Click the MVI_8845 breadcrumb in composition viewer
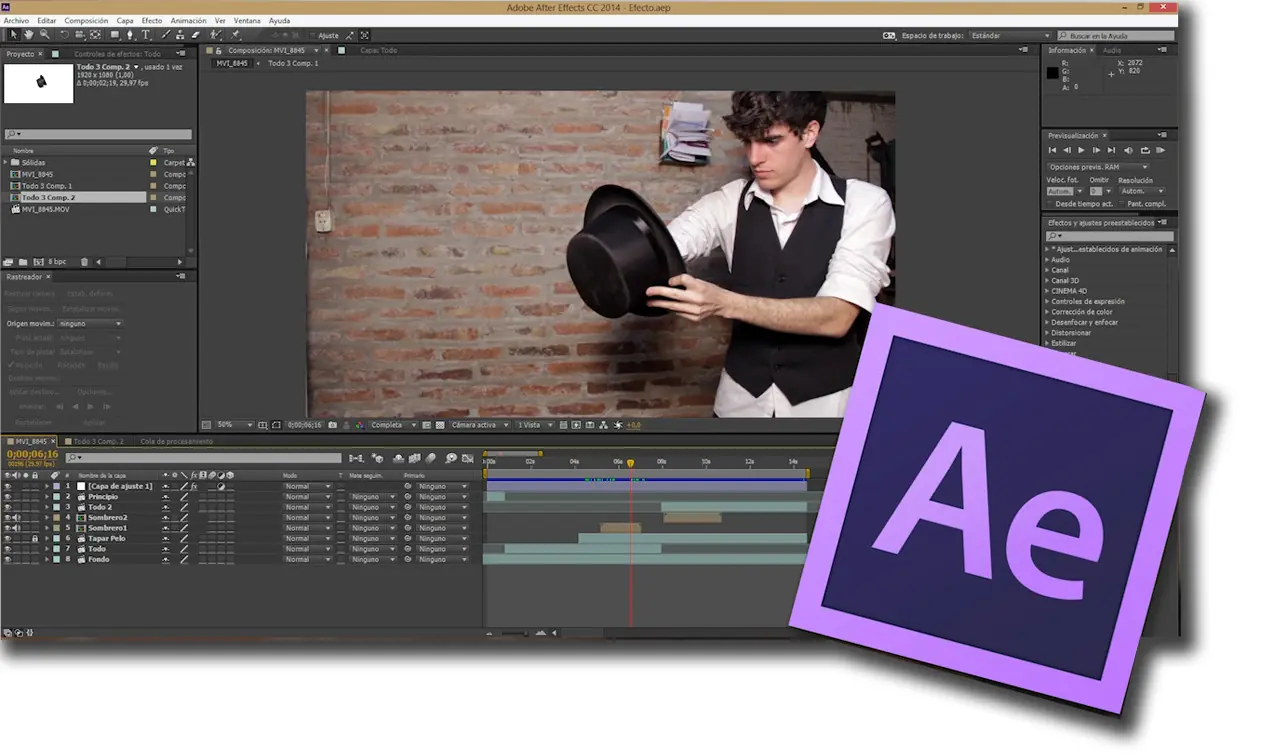 (x=232, y=63)
